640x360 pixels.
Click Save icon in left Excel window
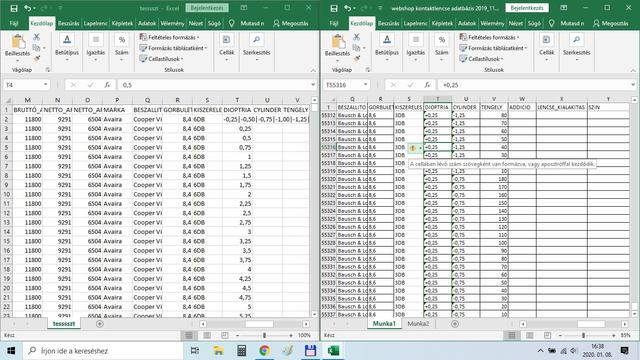click(14, 8)
